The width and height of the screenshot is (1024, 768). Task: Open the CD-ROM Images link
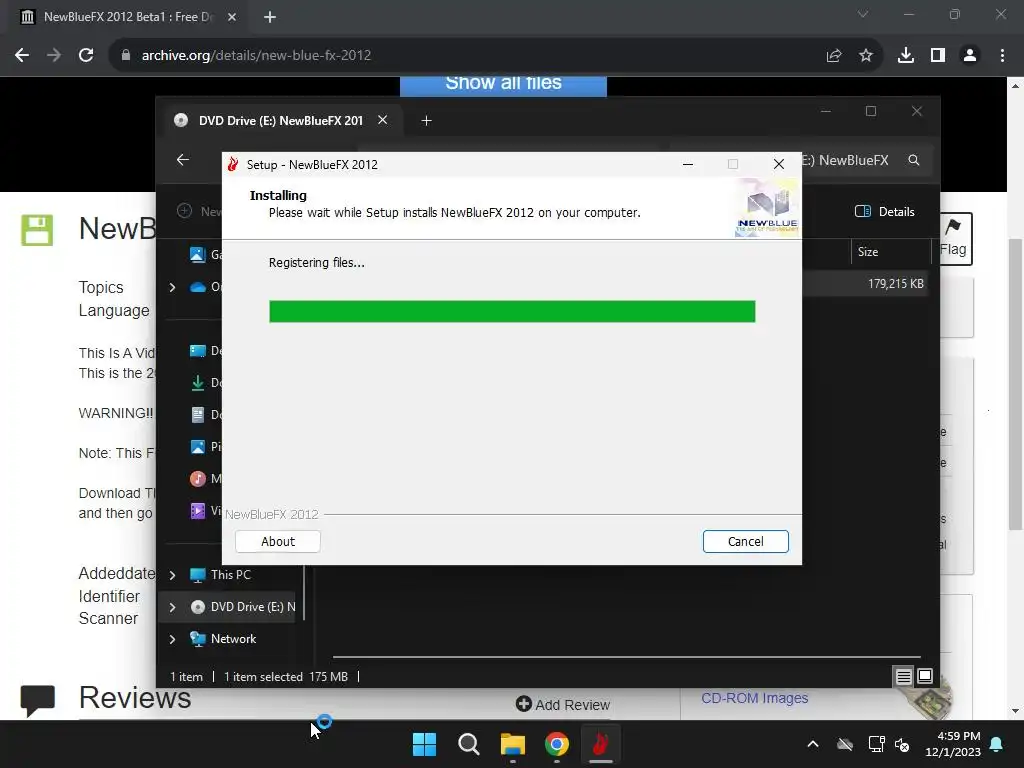tap(754, 698)
